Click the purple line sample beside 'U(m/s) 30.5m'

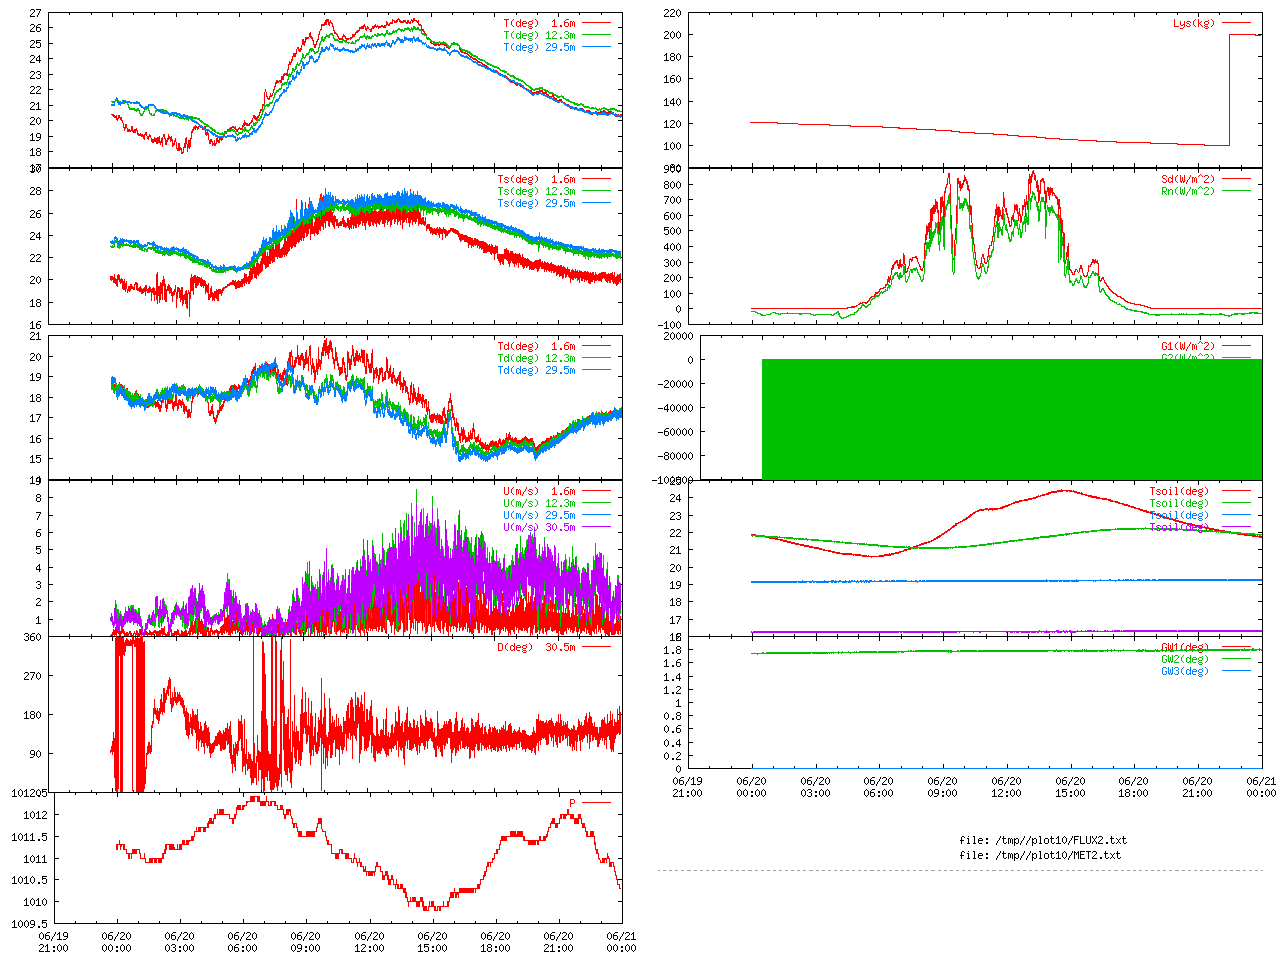[596, 527]
